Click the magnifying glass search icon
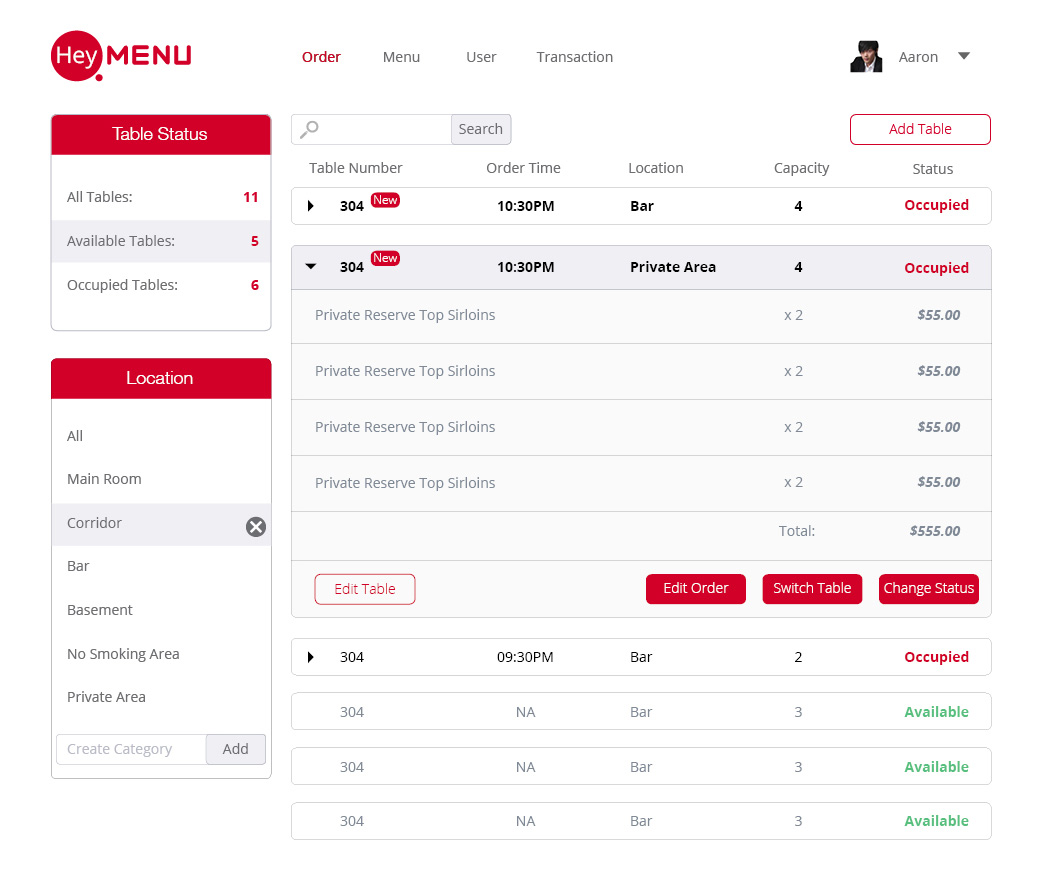This screenshot has height=882, width=1042. pyautogui.click(x=310, y=129)
